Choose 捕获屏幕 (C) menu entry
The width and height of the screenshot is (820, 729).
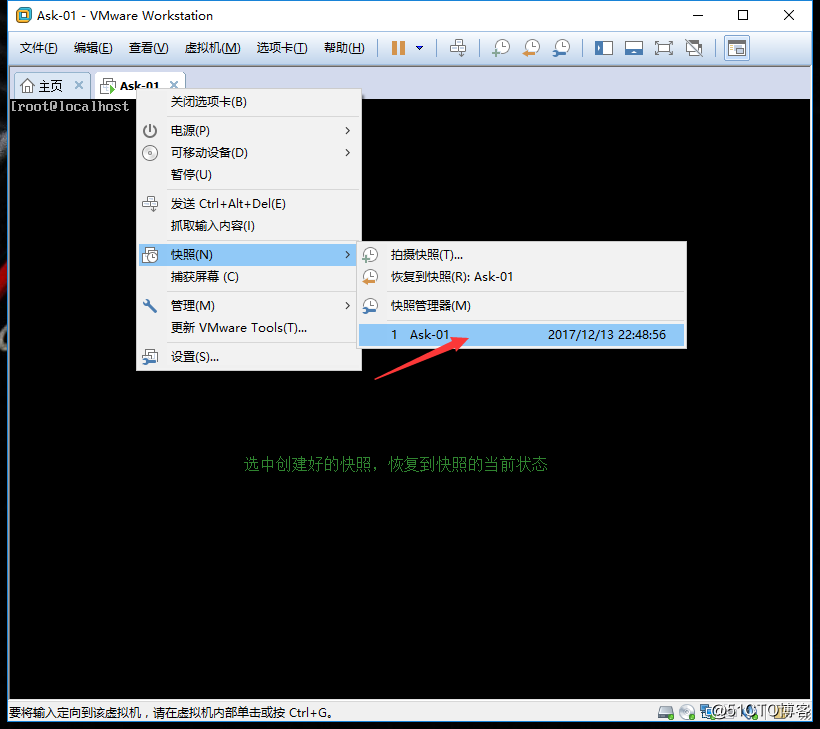pyautogui.click(x=249, y=277)
